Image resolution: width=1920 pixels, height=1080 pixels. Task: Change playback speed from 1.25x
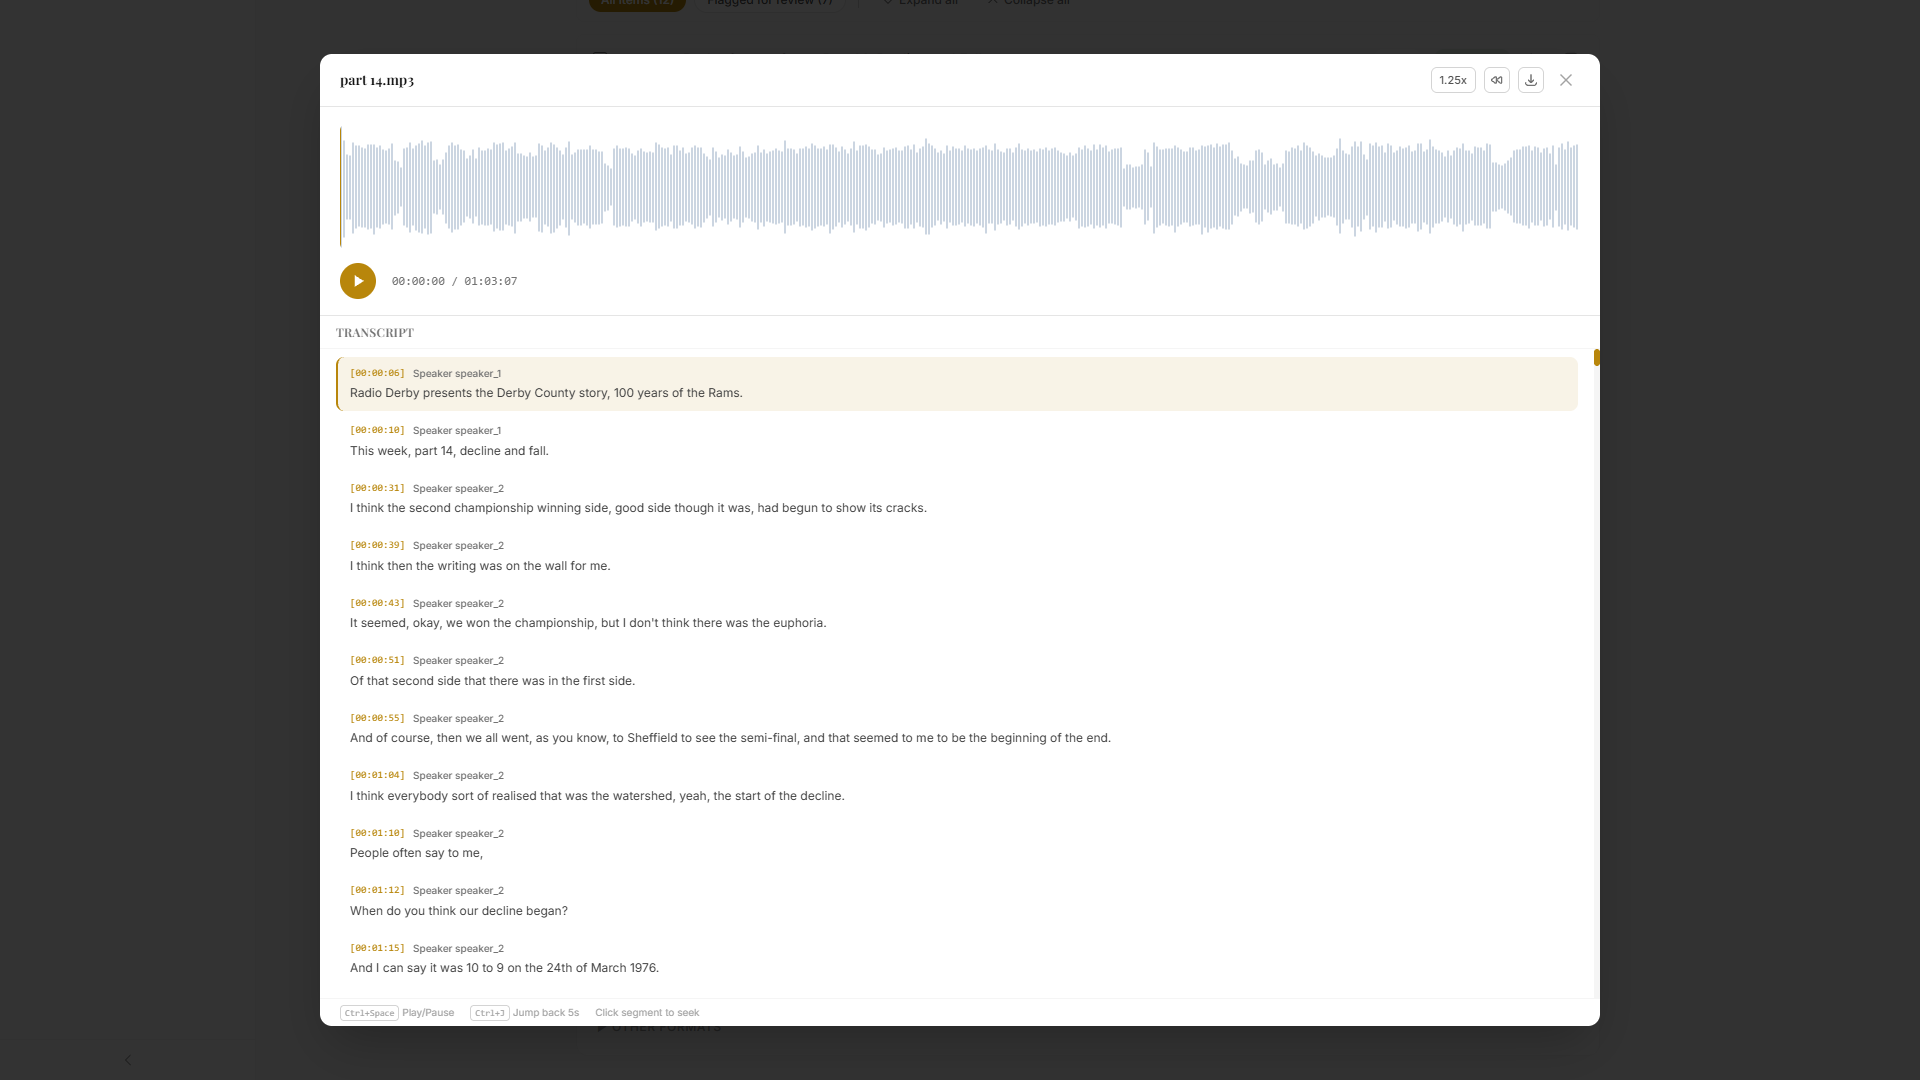pos(1452,80)
